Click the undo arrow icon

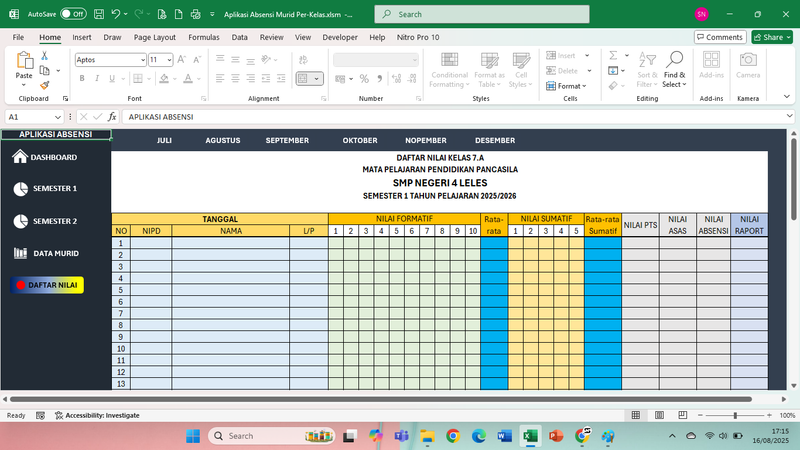click(117, 15)
